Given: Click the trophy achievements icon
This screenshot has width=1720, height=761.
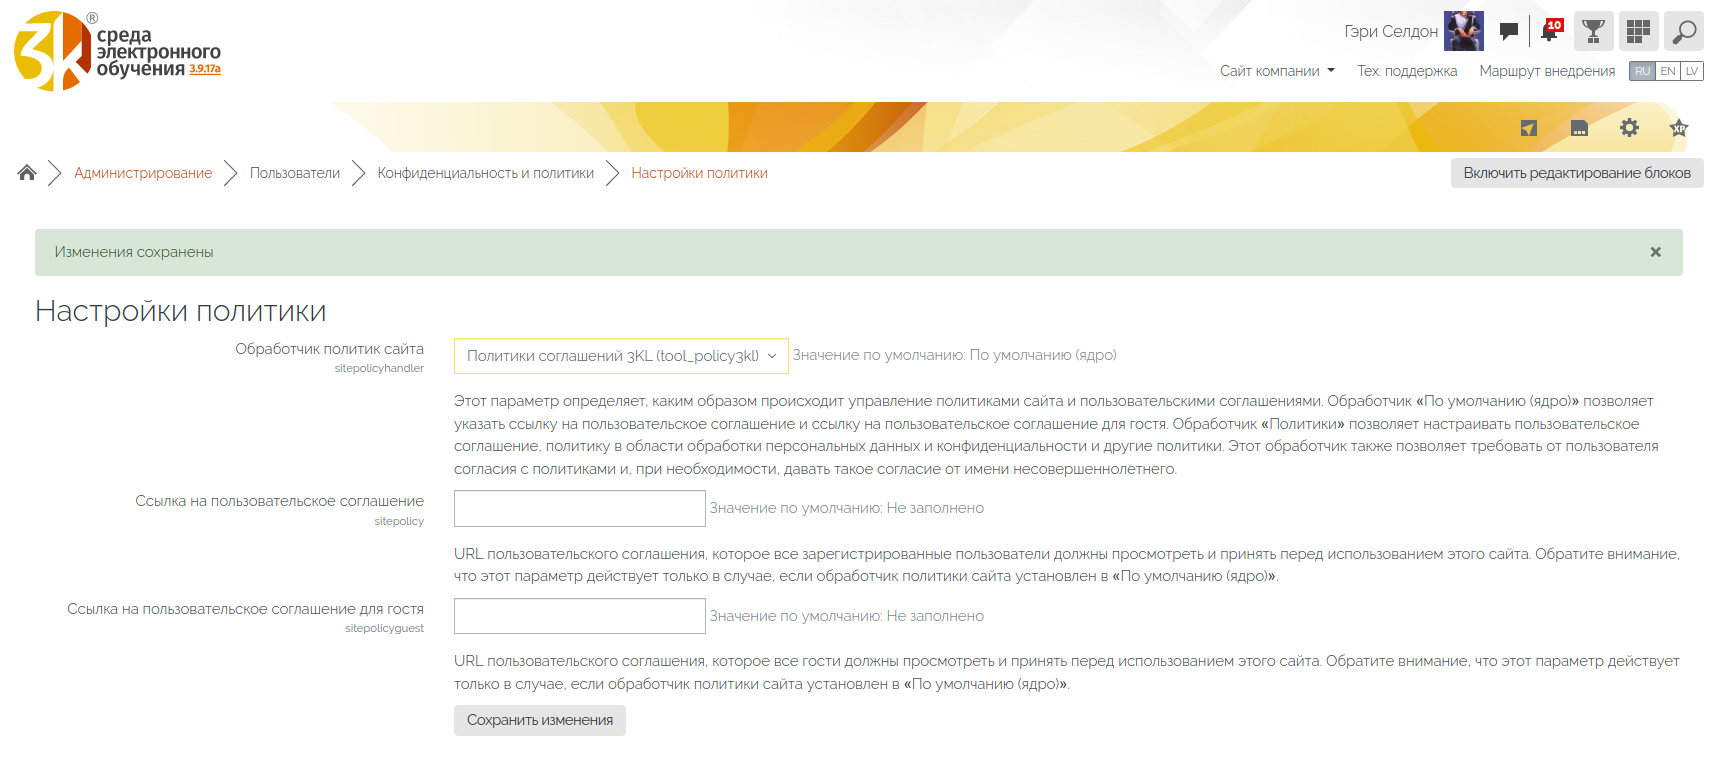Looking at the screenshot, I should coord(1594,32).
